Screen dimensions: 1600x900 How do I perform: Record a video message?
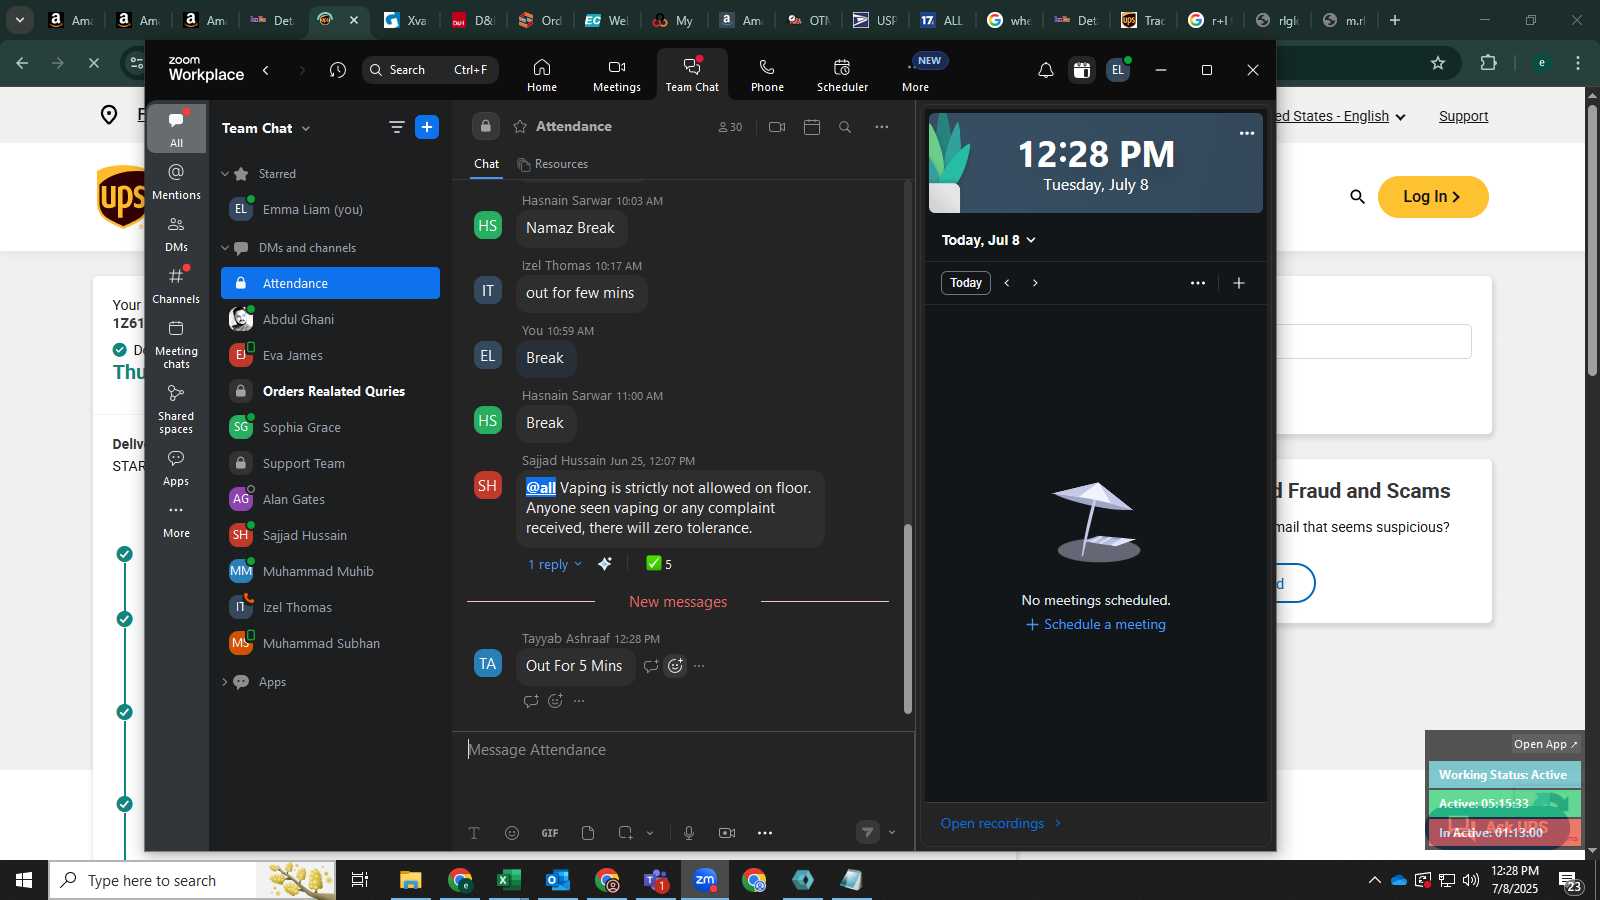click(727, 833)
